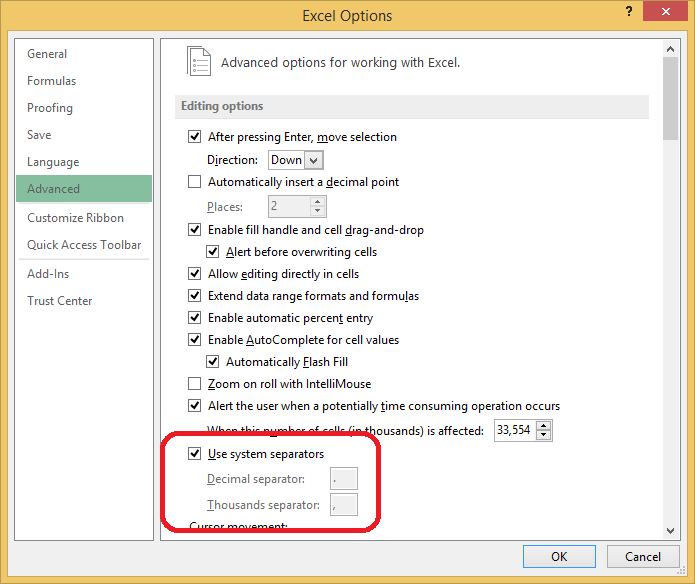The height and width of the screenshot is (584, 695).
Task: Click the Help question mark icon
Action: pos(629,12)
